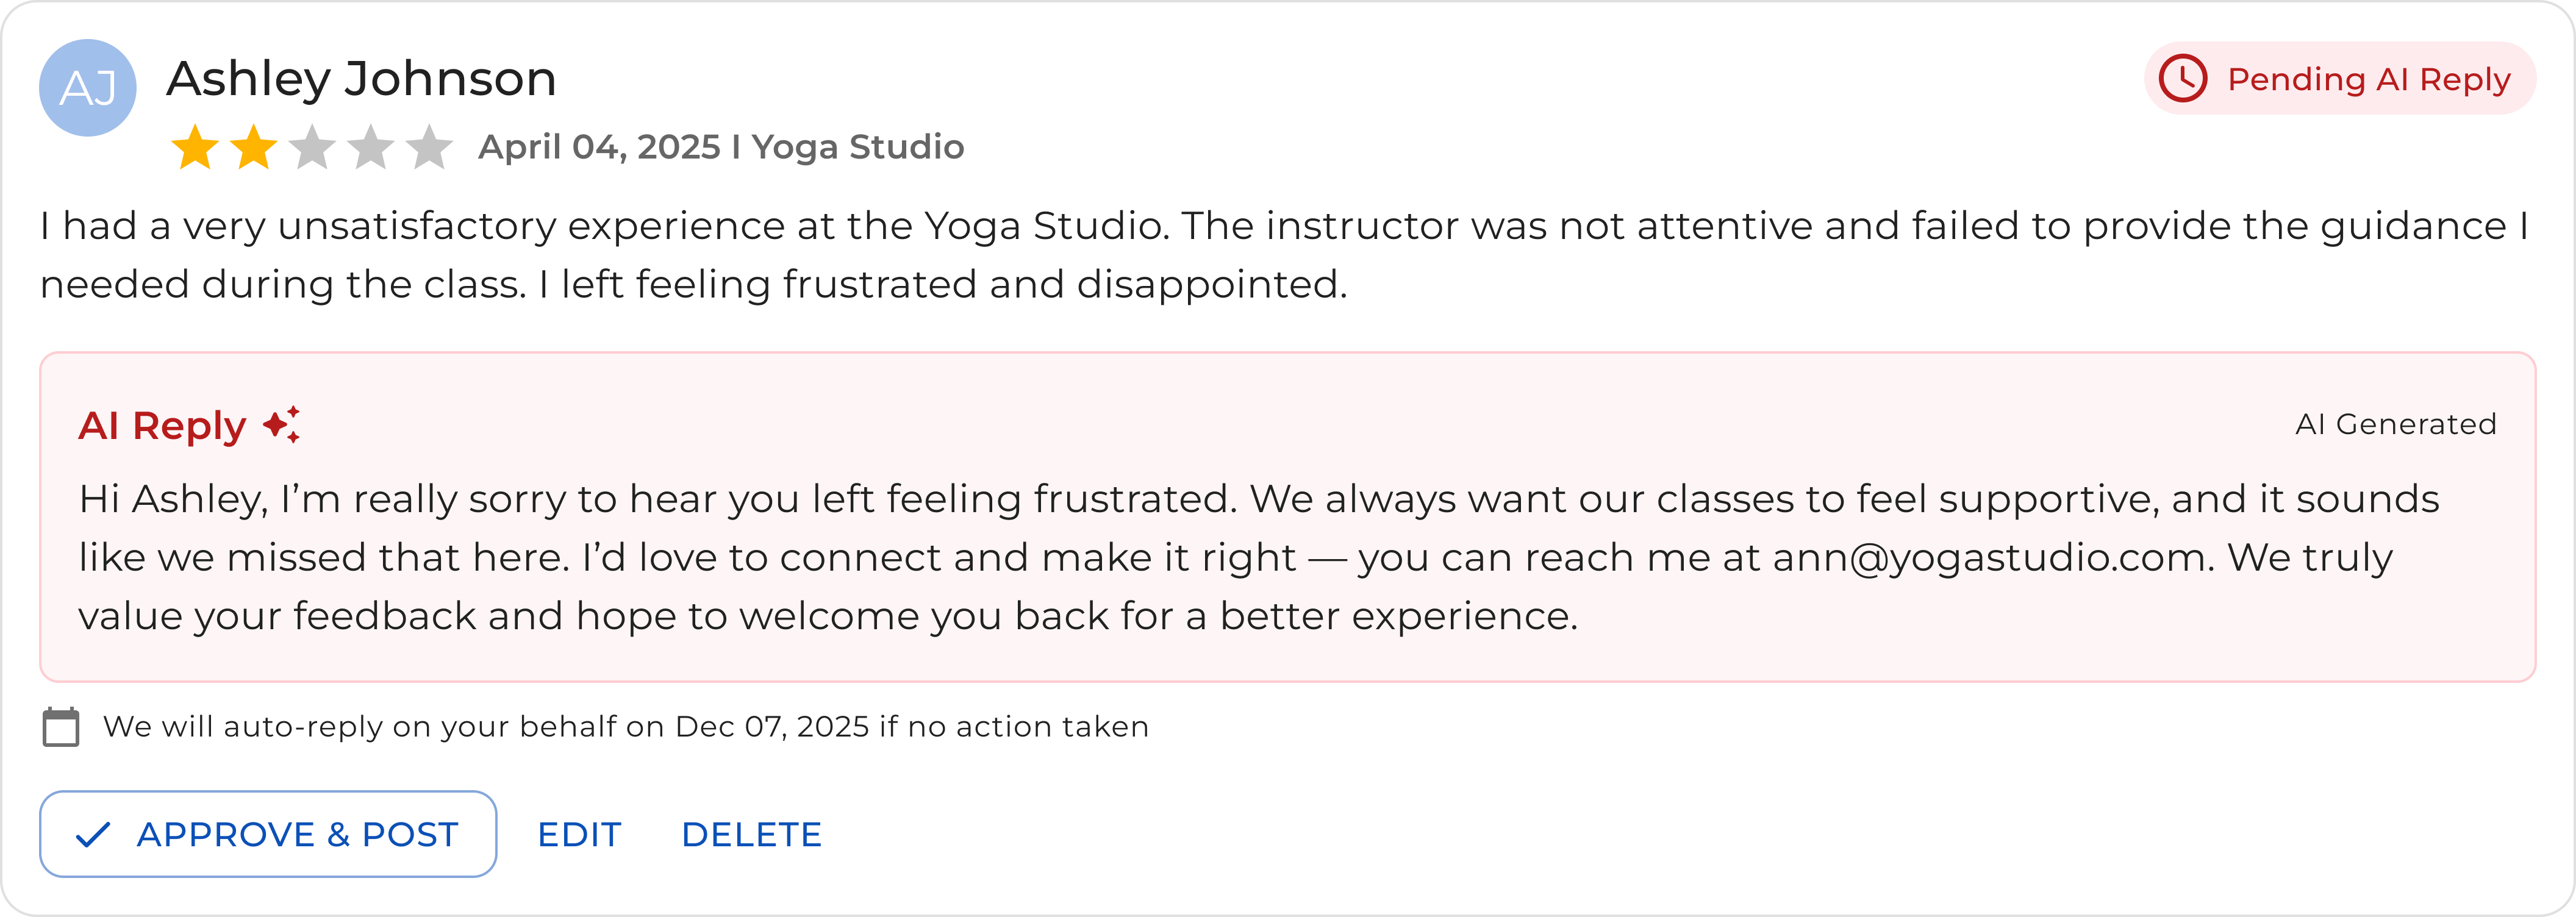Click the fourth gray star
This screenshot has width=2576, height=917.
click(x=371, y=147)
